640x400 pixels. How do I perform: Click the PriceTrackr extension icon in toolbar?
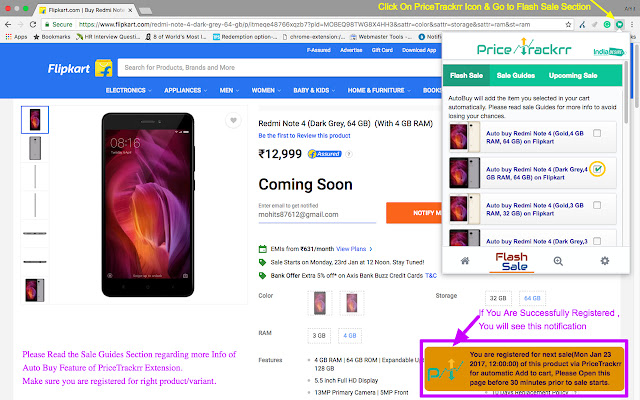coord(619,24)
